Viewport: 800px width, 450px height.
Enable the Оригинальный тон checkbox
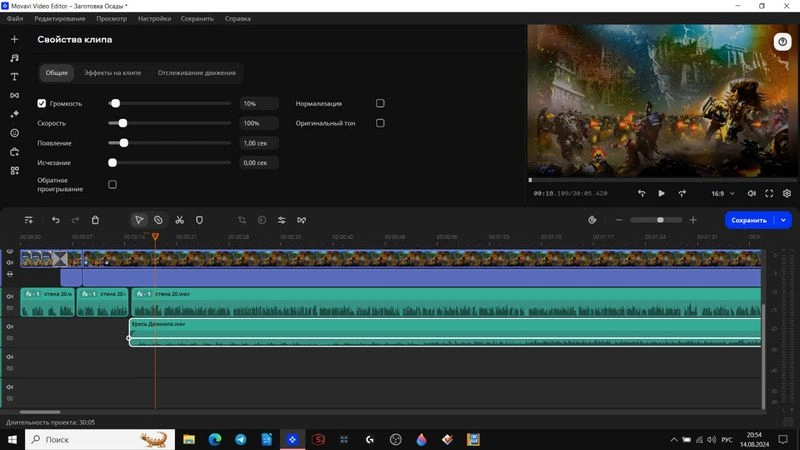coord(380,123)
